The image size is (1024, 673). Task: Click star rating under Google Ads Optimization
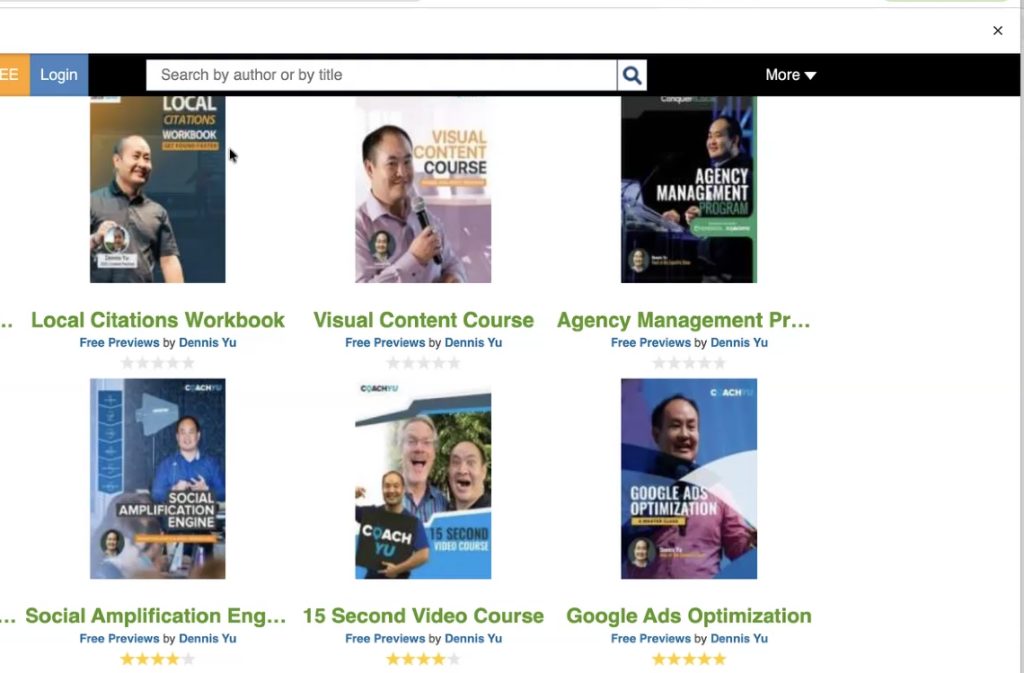(x=688, y=659)
